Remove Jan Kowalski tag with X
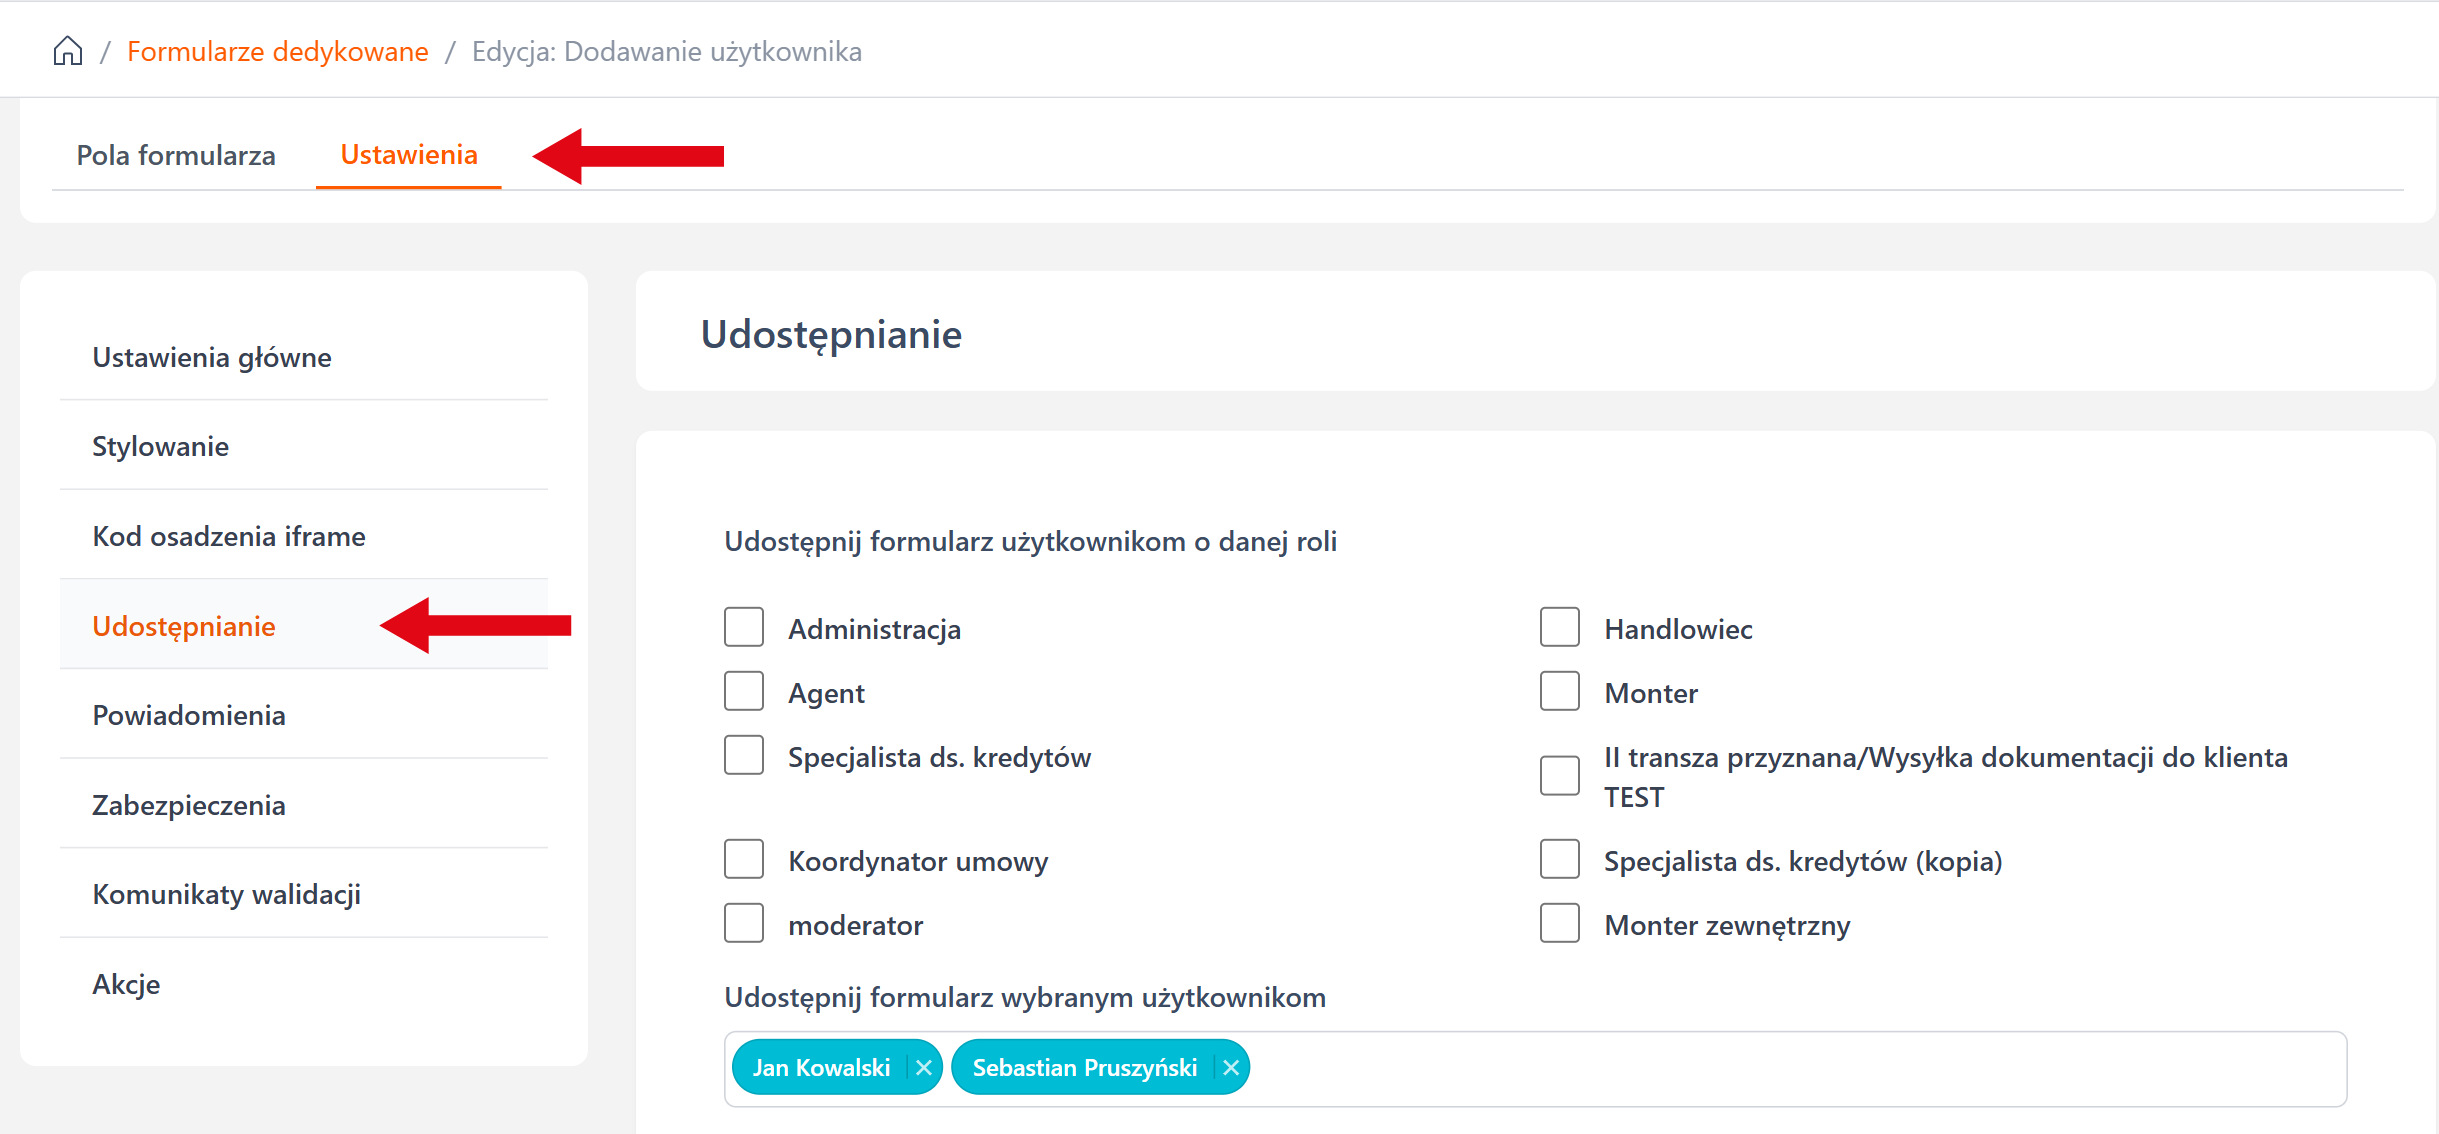This screenshot has width=2439, height=1134. [x=924, y=1068]
